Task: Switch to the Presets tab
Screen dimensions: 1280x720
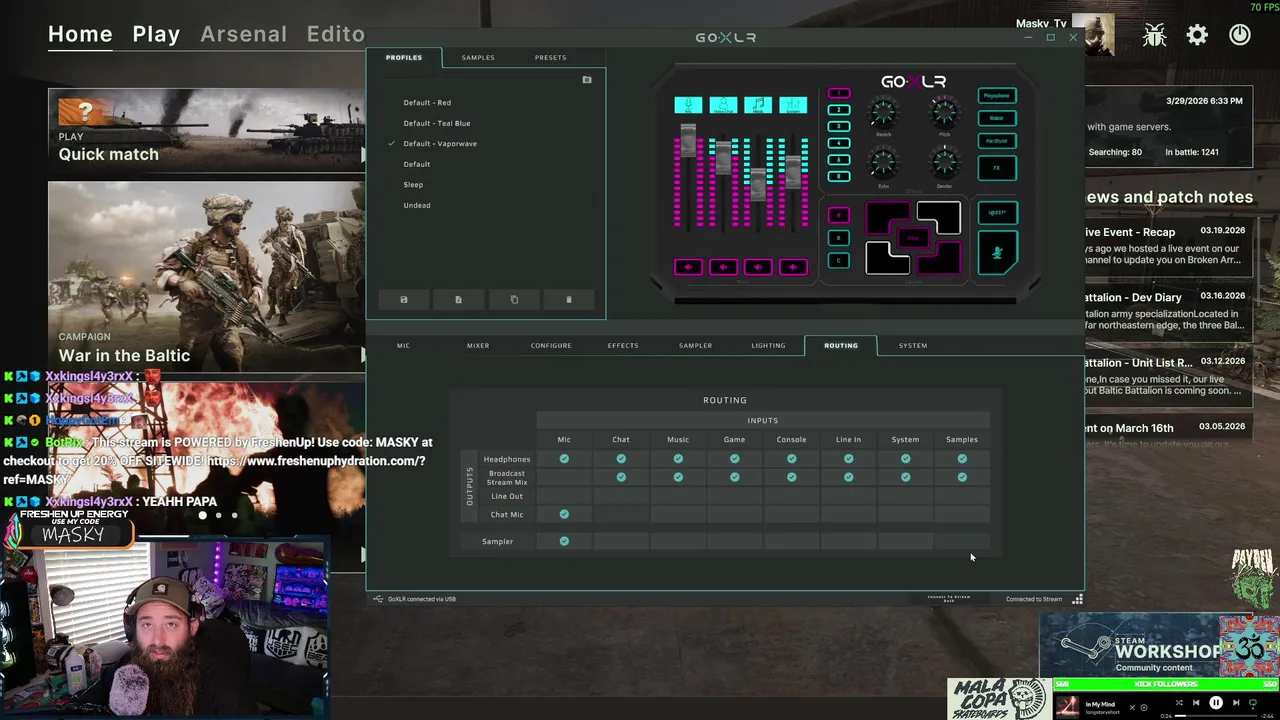Action: [550, 57]
